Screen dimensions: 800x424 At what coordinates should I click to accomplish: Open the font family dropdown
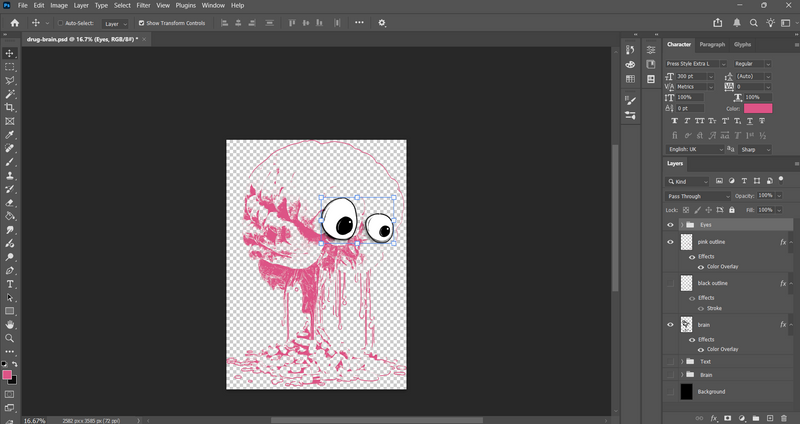pos(696,64)
